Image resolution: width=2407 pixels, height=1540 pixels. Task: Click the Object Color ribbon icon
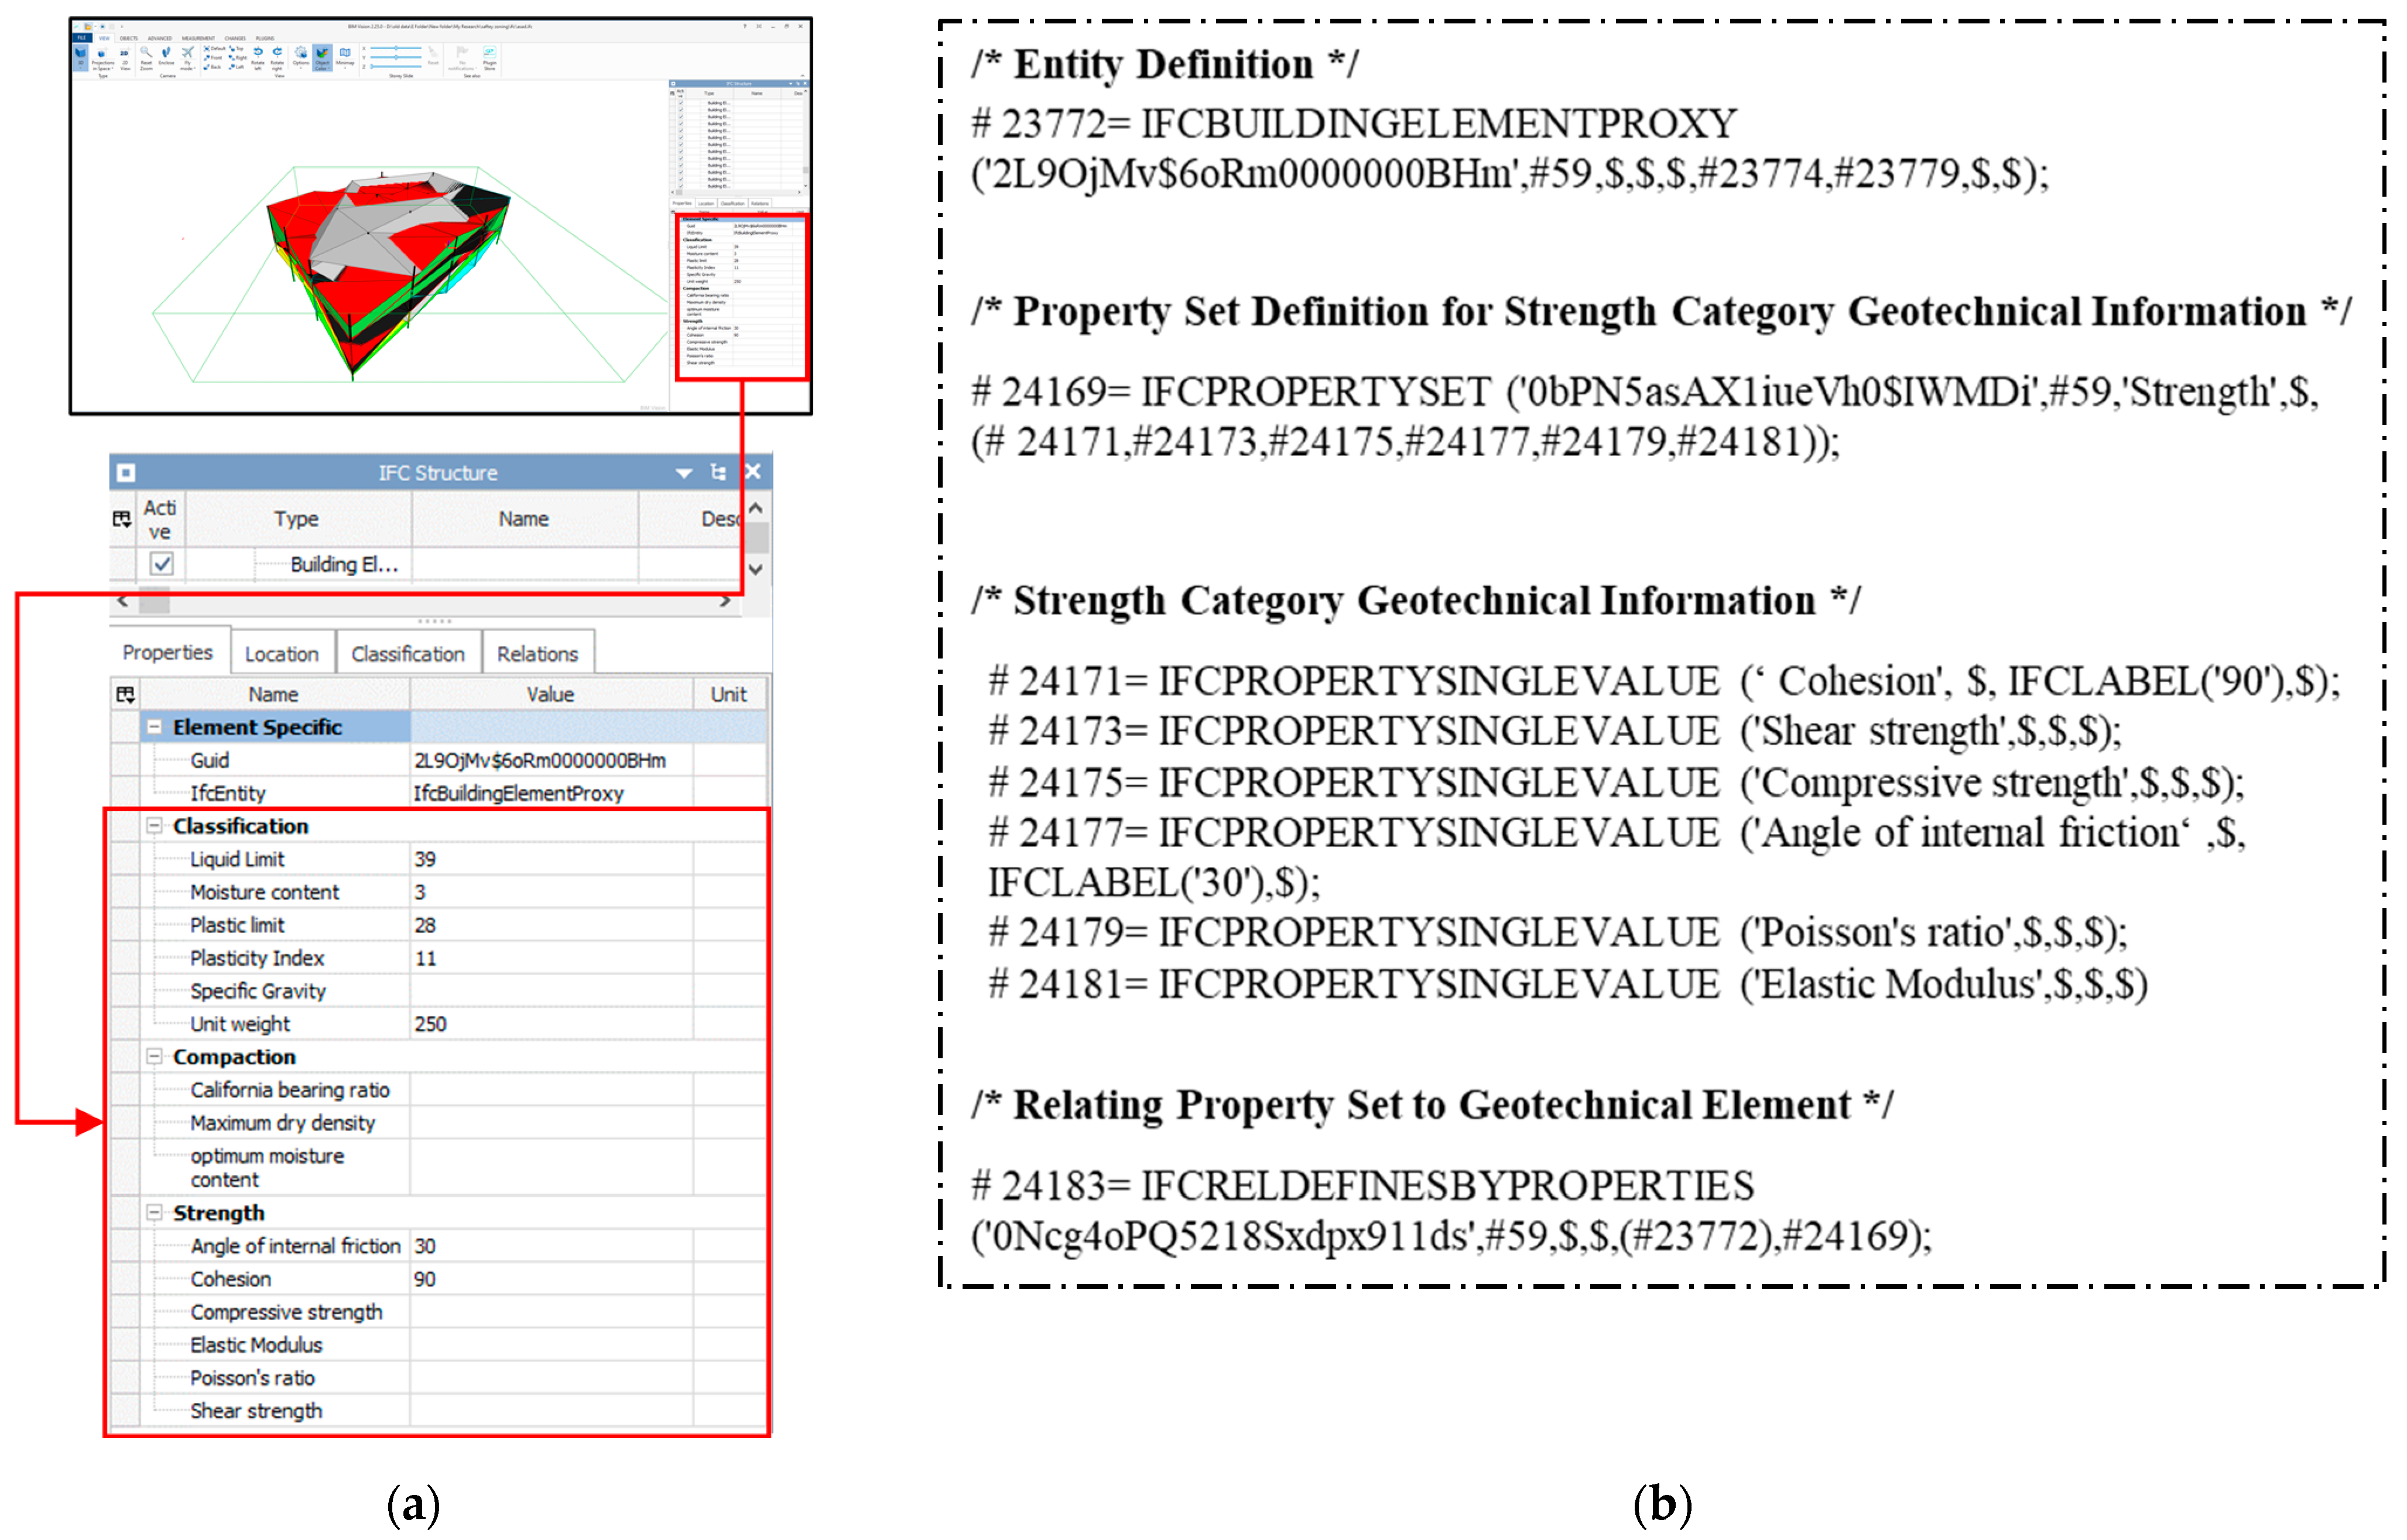point(322,53)
